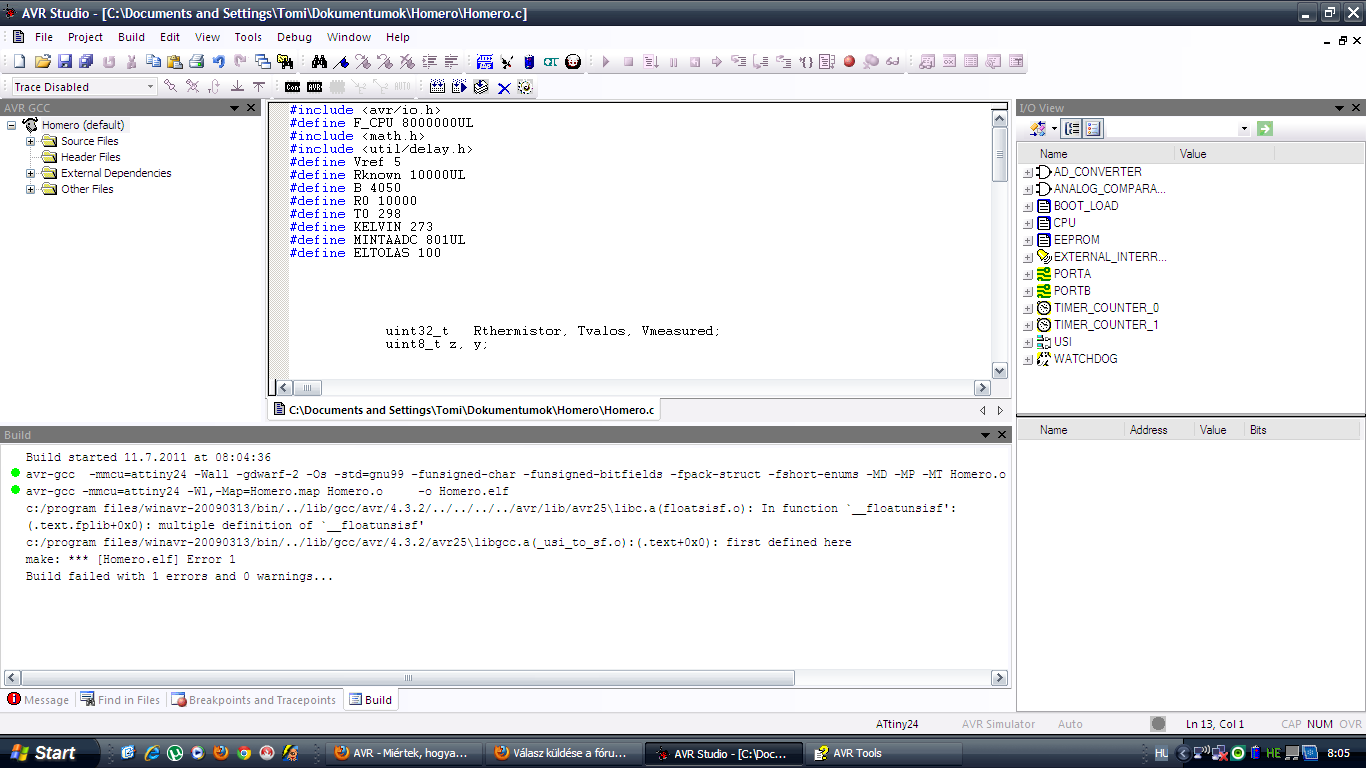Click the blue chip programmer icon
The height and width of the screenshot is (768, 1366).
tap(529, 62)
